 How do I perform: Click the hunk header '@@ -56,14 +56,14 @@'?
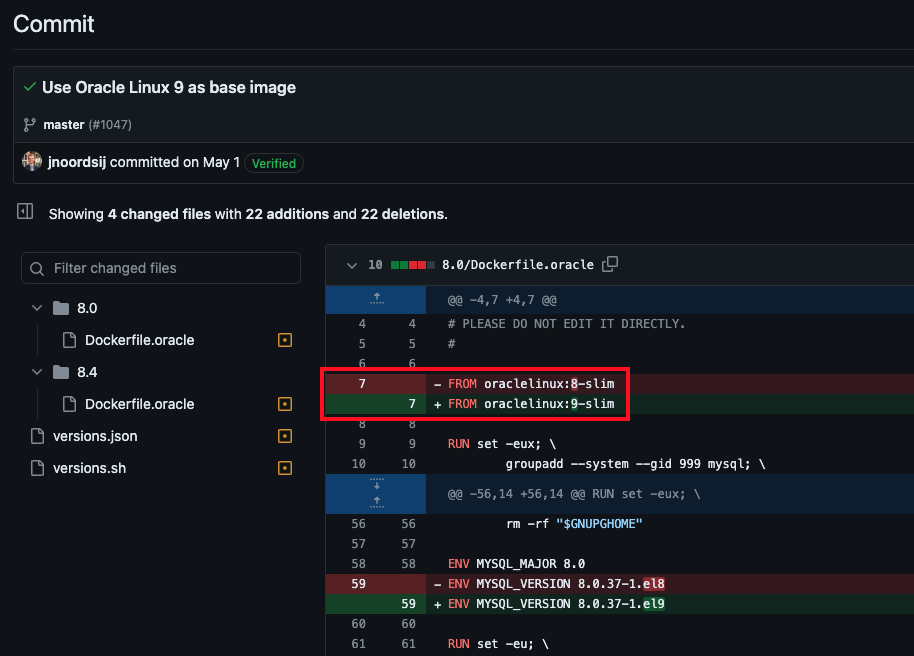pyautogui.click(x=574, y=494)
